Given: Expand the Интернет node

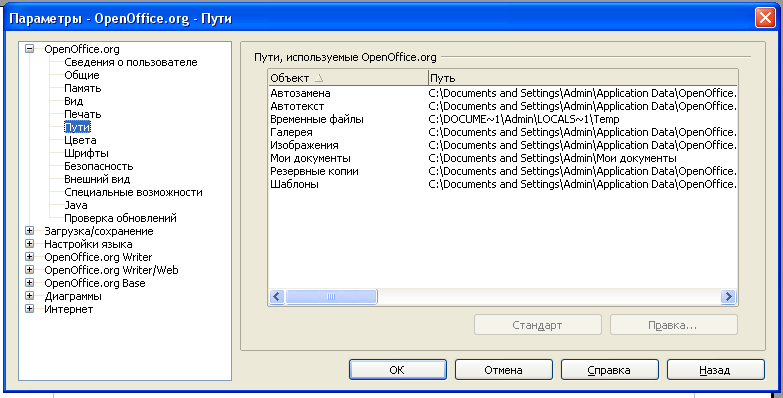Looking at the screenshot, I should pyautogui.click(x=29, y=309).
